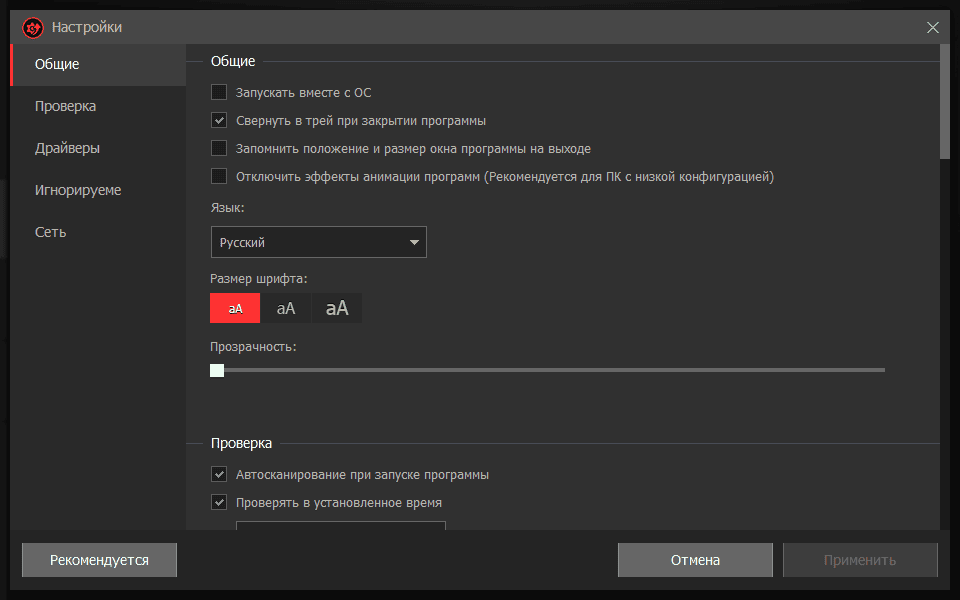Enable Запомнить положение и размер окна
The image size is (960, 600).
pos(219,149)
